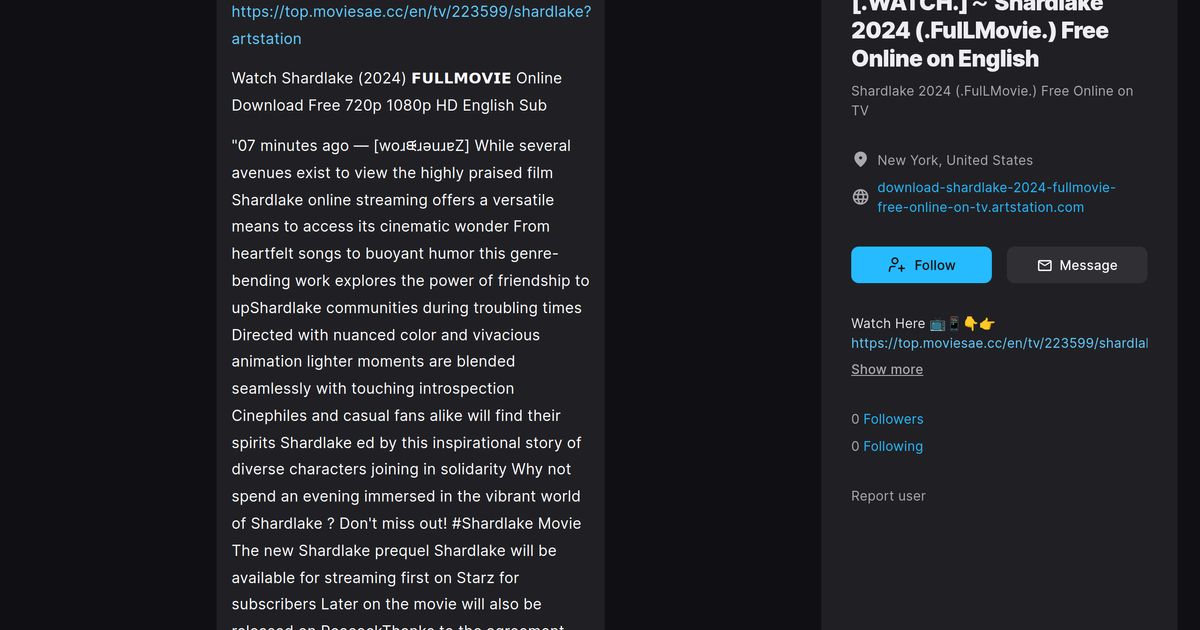Click the down-pointing hand emoji

[x=970, y=323]
